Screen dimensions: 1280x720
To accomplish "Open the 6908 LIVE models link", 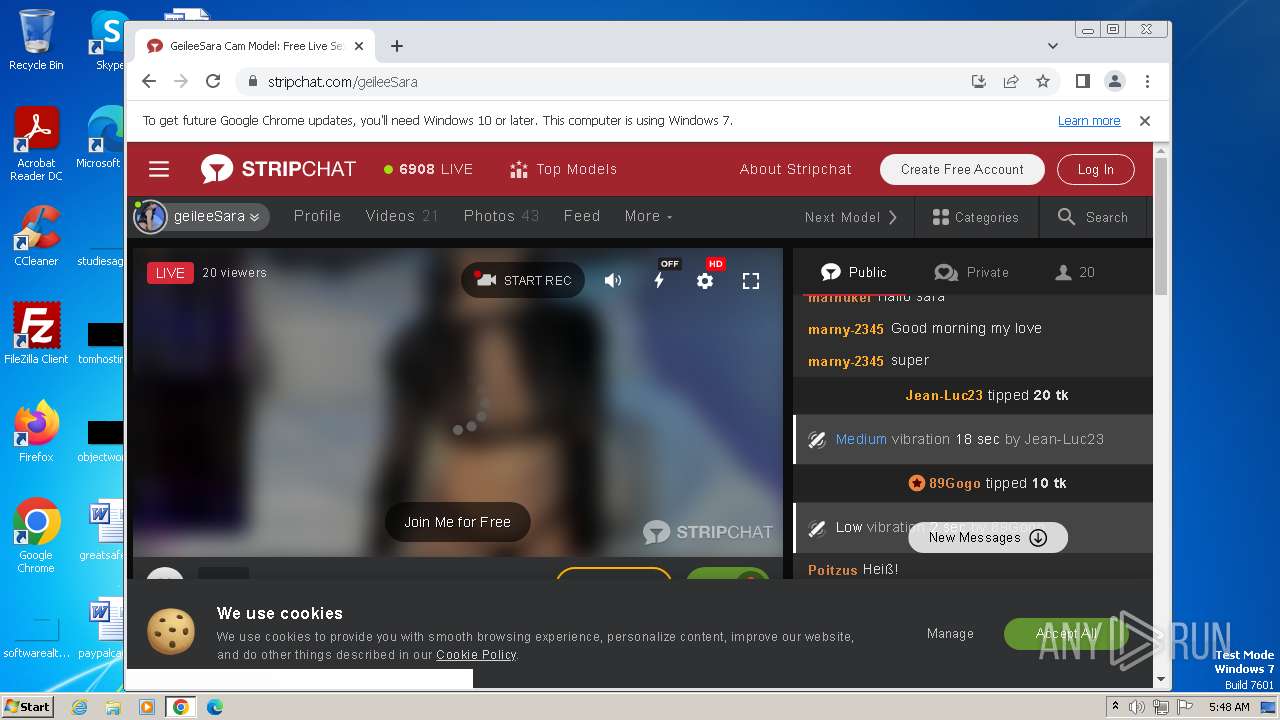I will pyautogui.click(x=428, y=169).
